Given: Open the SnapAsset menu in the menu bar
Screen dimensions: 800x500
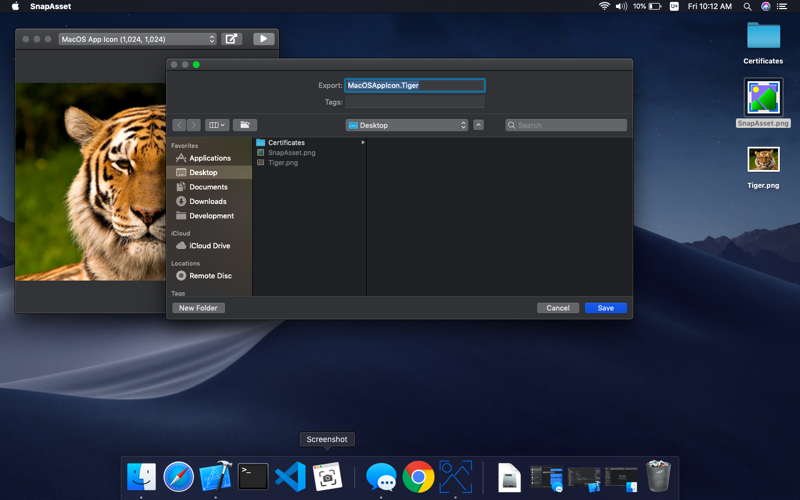Looking at the screenshot, I should click(51, 6).
